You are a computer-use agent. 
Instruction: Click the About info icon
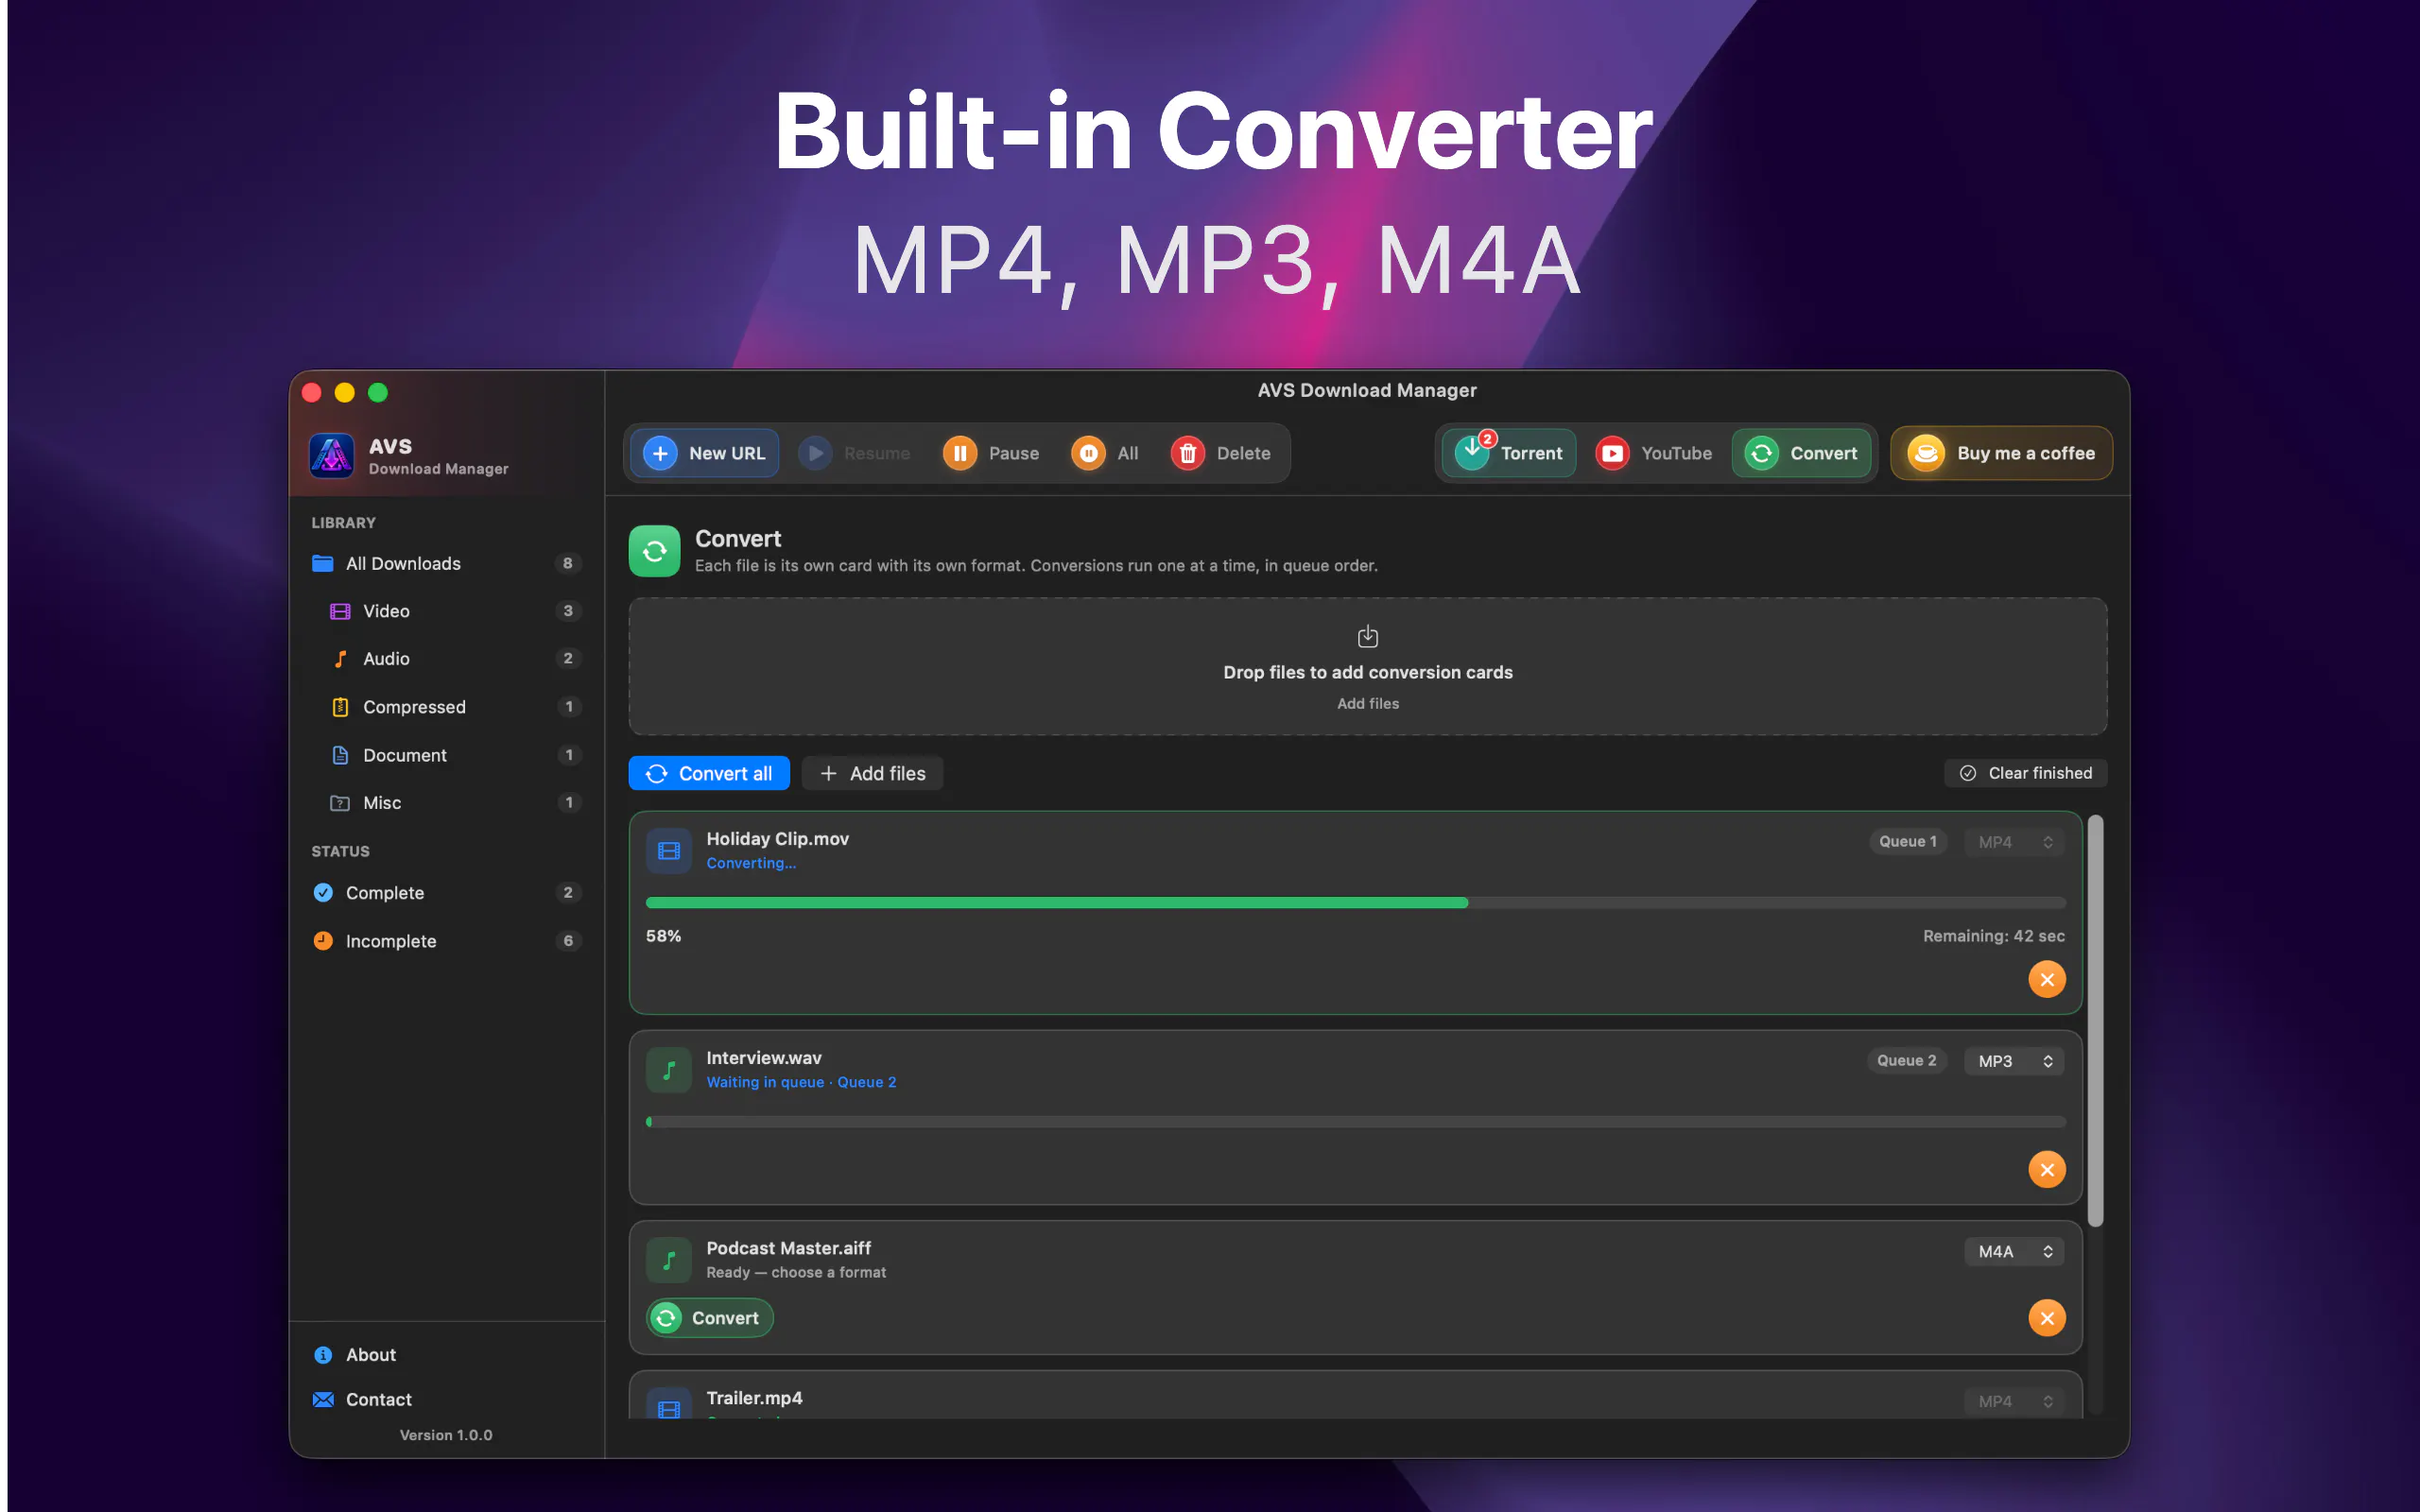click(323, 1355)
